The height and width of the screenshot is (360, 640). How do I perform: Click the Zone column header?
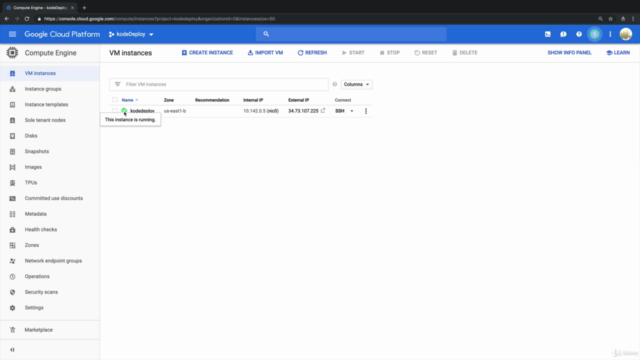[x=169, y=100]
